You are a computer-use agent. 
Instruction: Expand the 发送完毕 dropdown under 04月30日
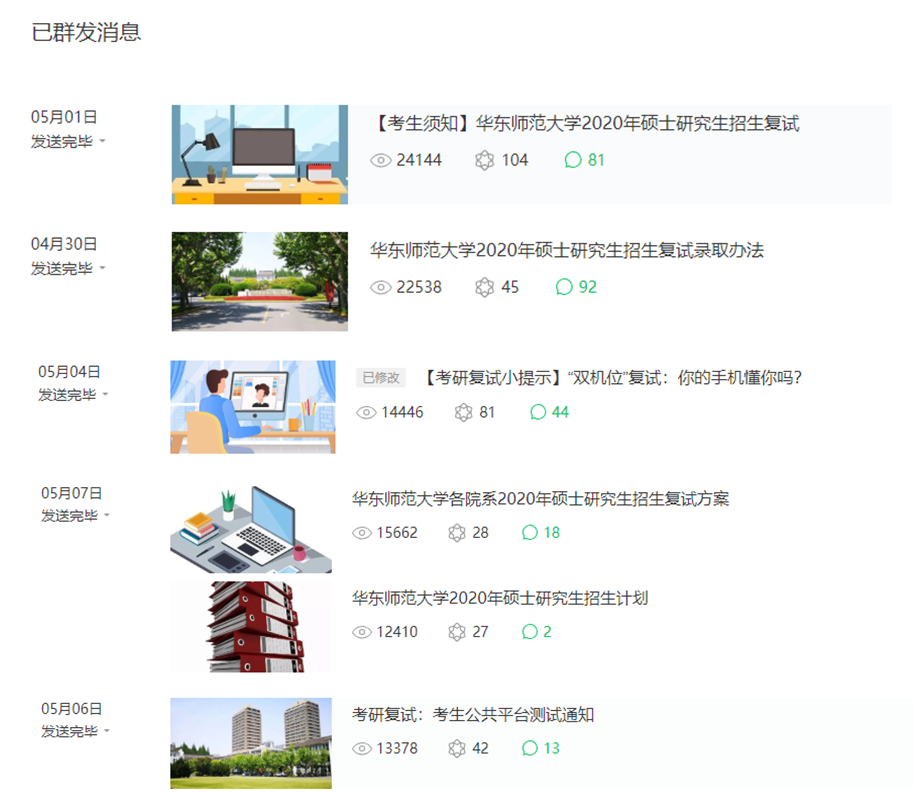tap(102, 267)
